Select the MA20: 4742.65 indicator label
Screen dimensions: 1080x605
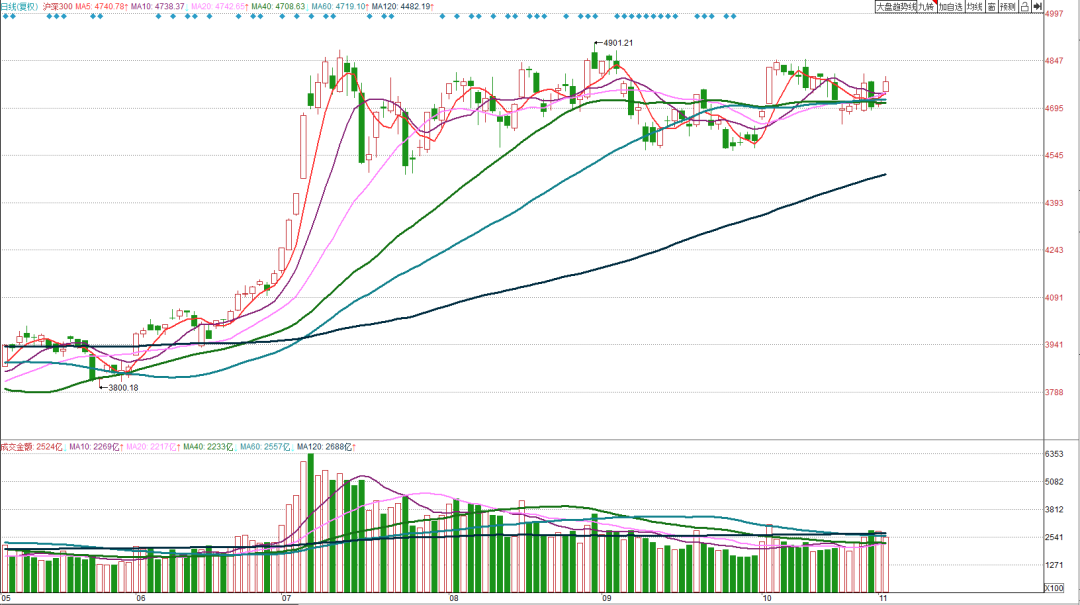tap(218, 6)
